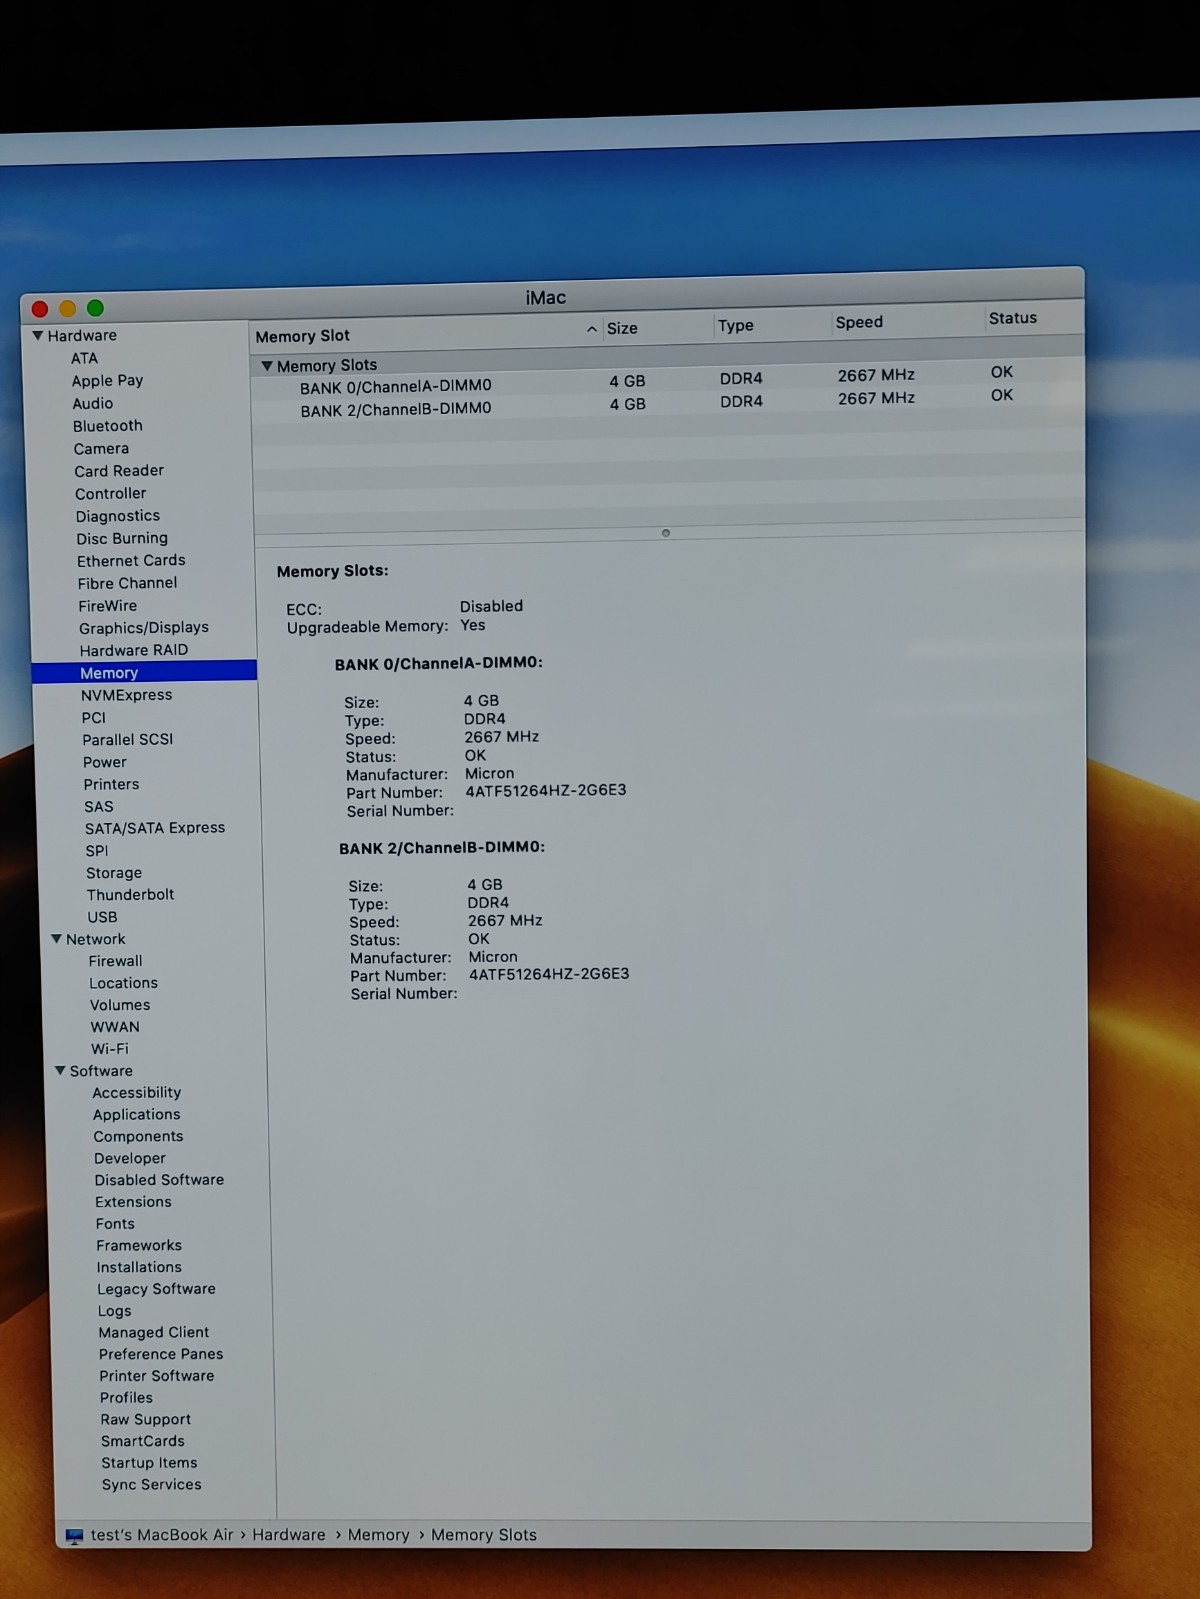Click the green zoom window button
Image resolution: width=1200 pixels, height=1599 pixels.
coord(95,308)
